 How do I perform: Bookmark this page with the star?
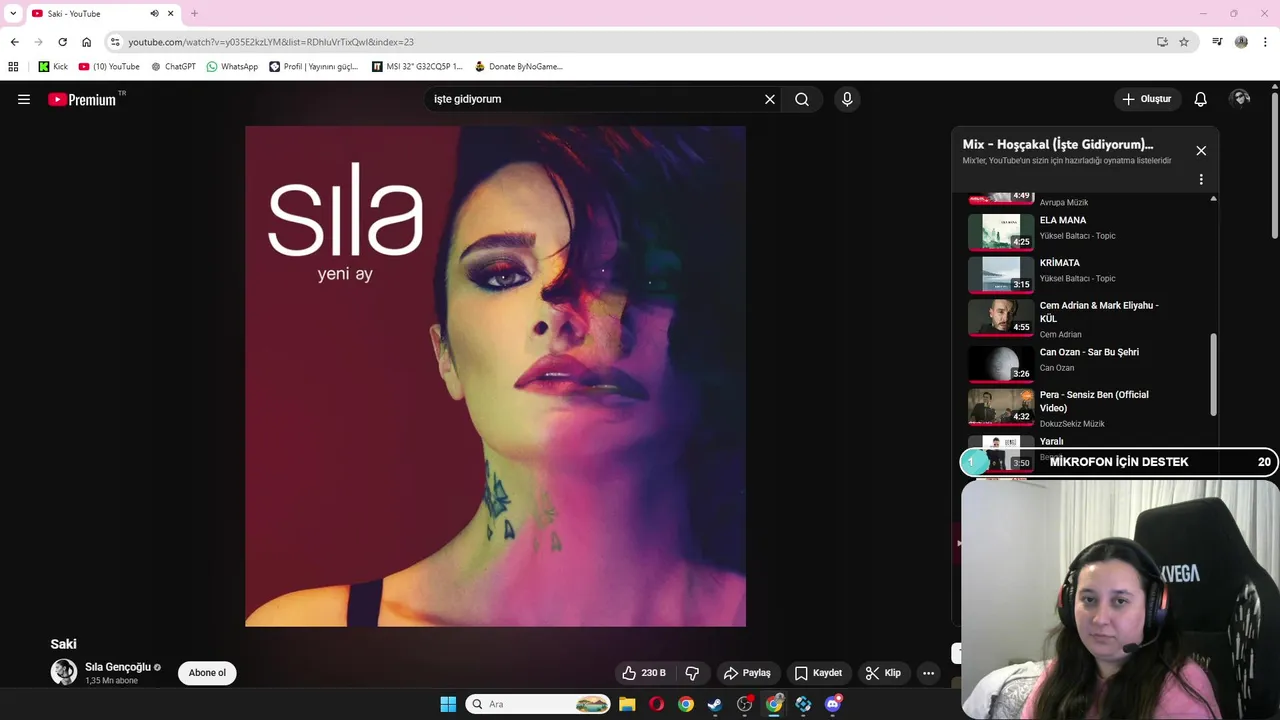point(1184,42)
